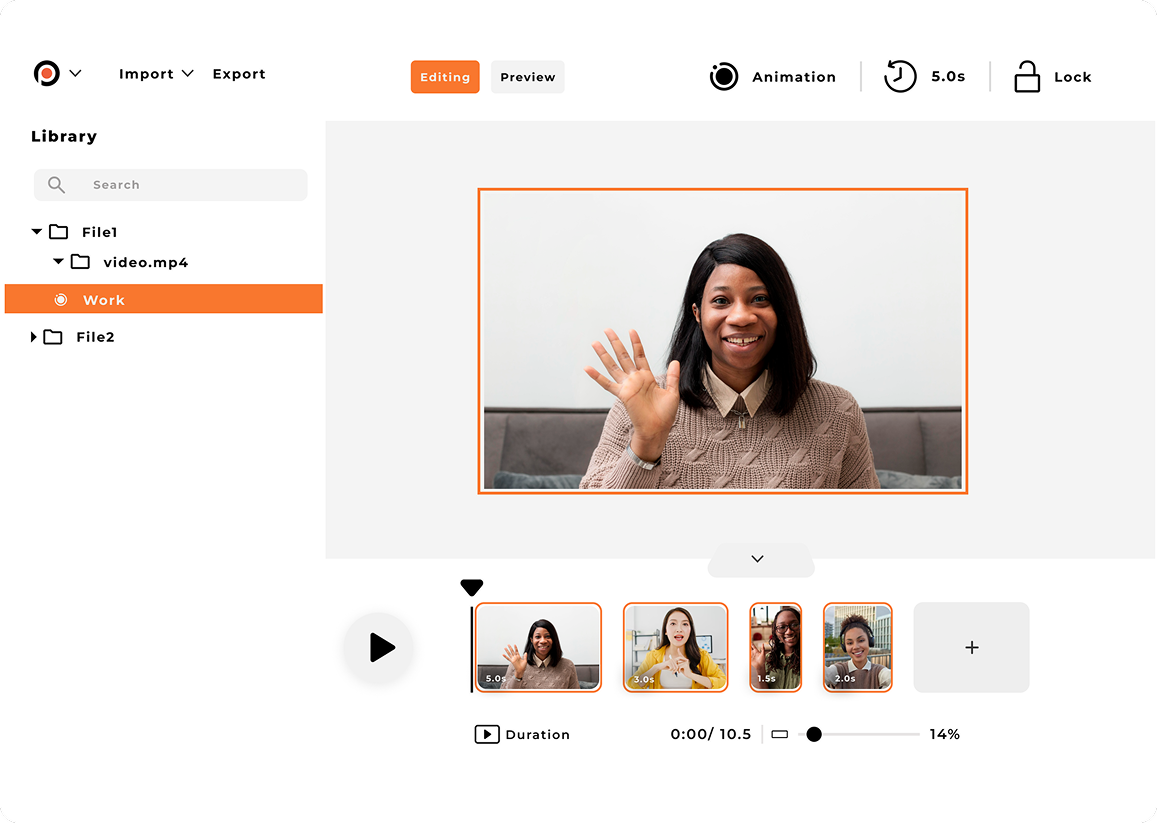Click the orange record app logo
This screenshot has height=823, width=1157.
(x=46, y=73)
